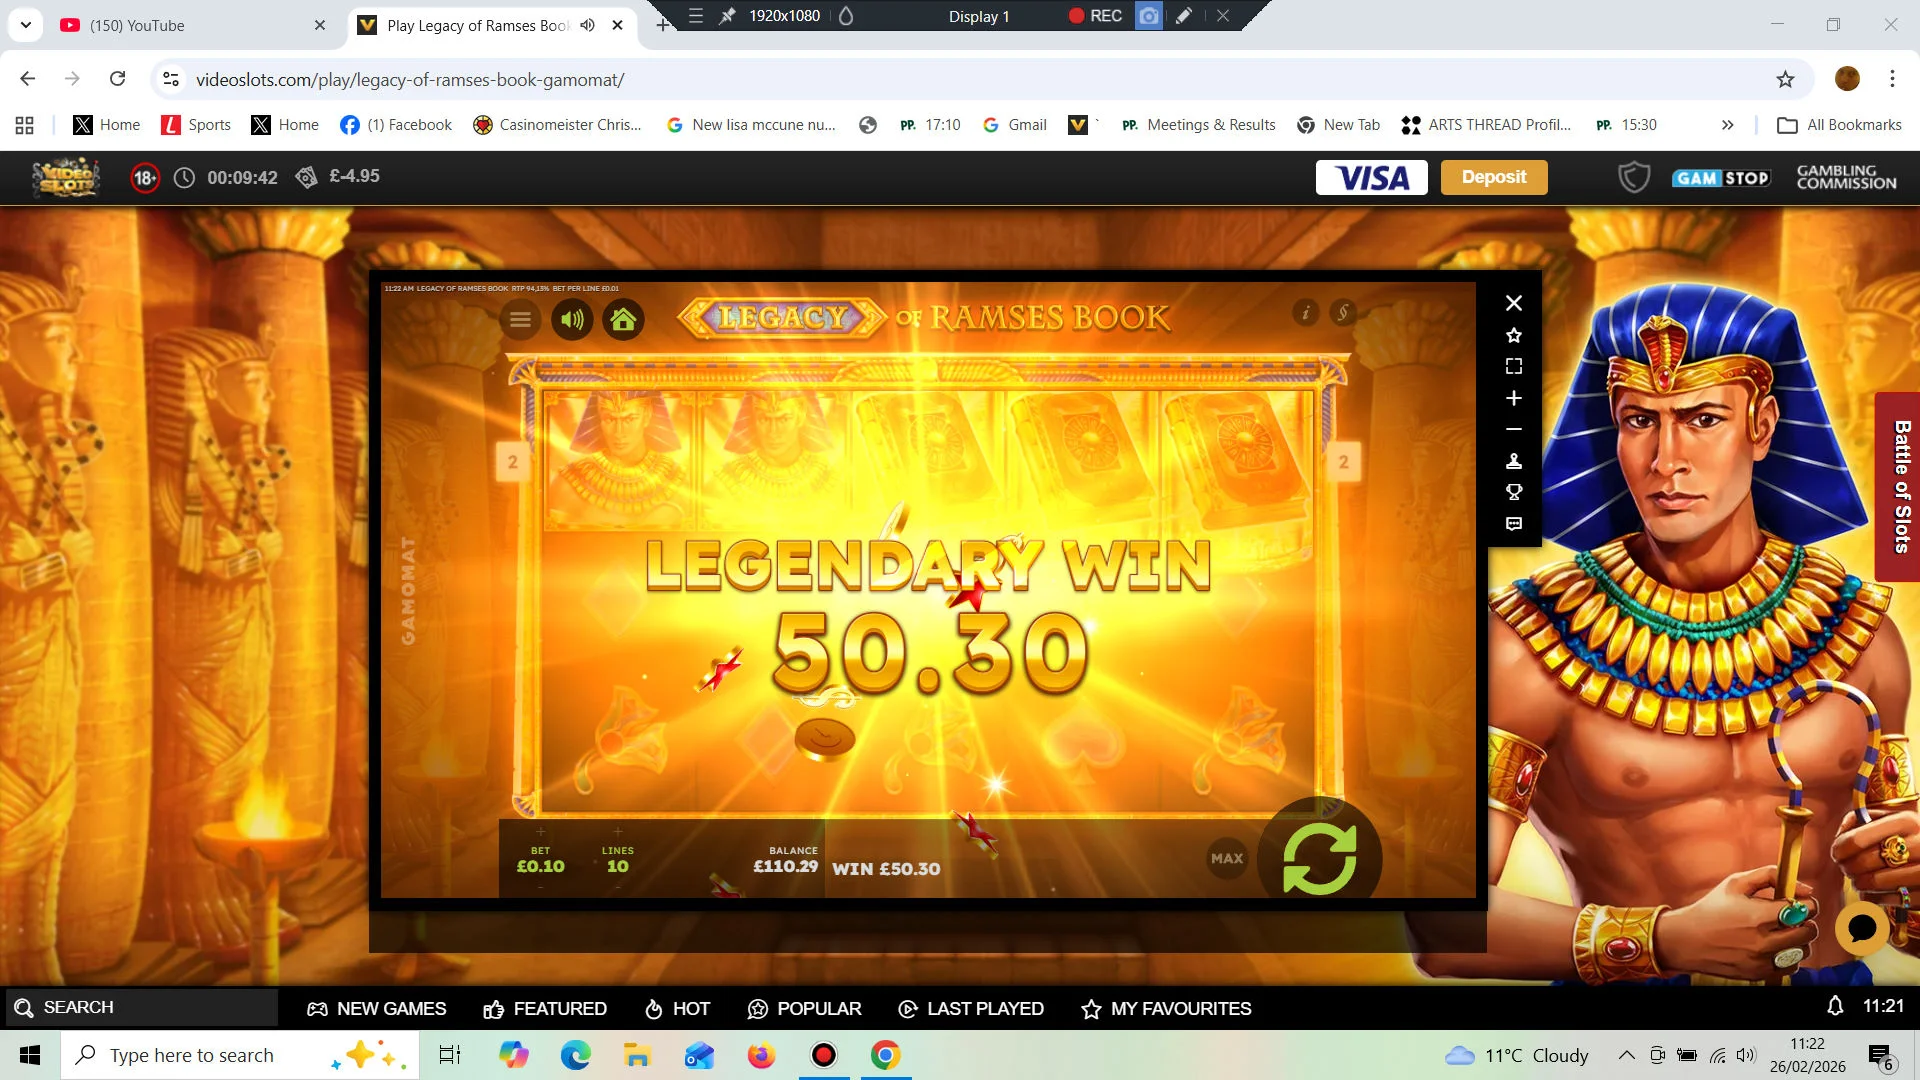Expand browser tab search dropdown
The height and width of the screenshot is (1080, 1920).
[25, 25]
